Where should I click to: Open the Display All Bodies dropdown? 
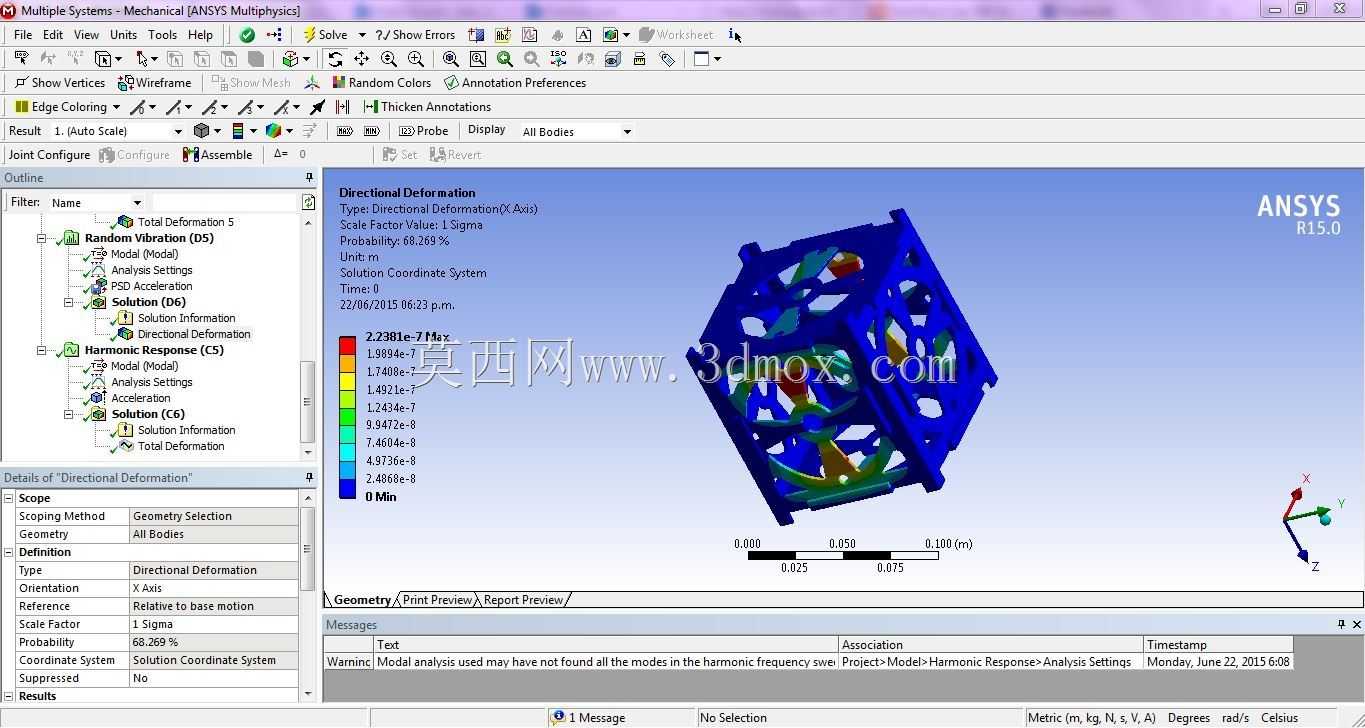coord(627,132)
